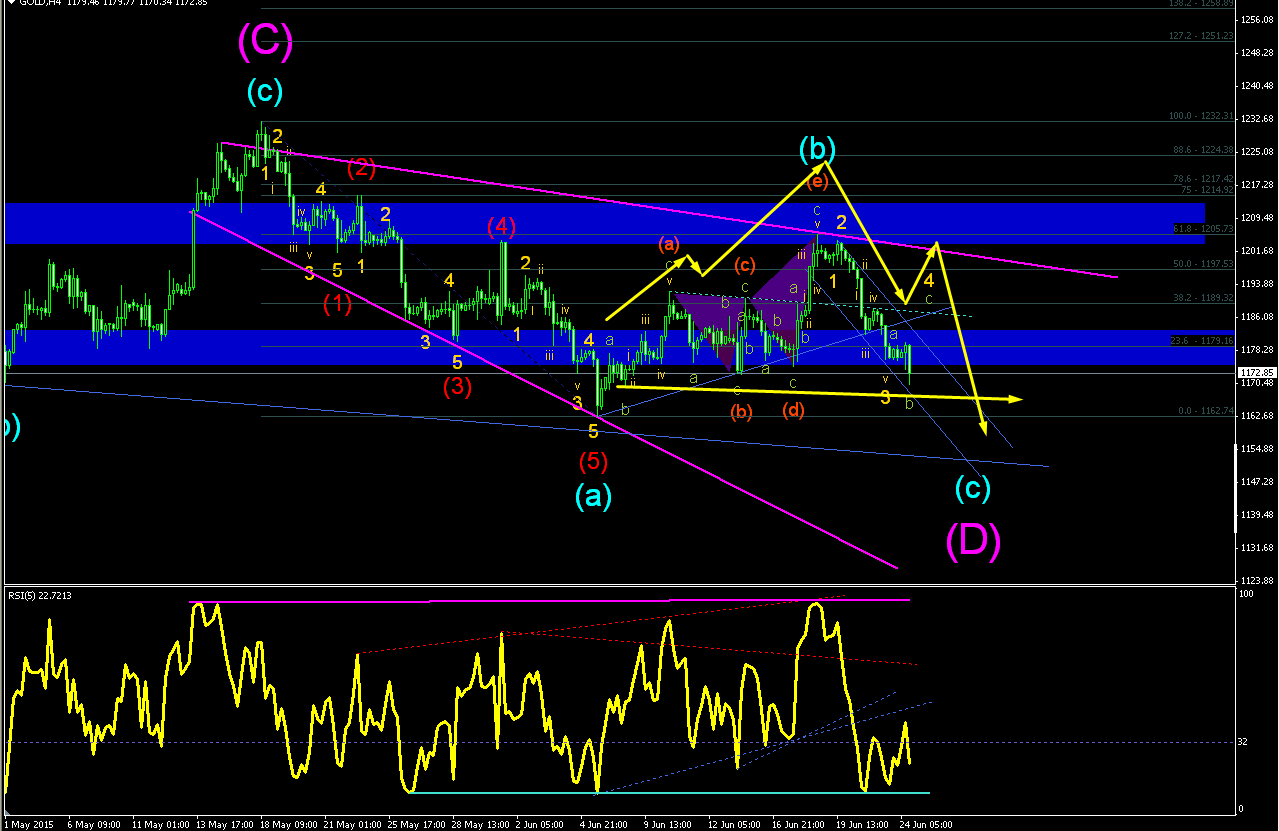Click 1225.08 on the price axis
Image resolution: width=1279 pixels, height=831 pixels.
click(x=1257, y=152)
